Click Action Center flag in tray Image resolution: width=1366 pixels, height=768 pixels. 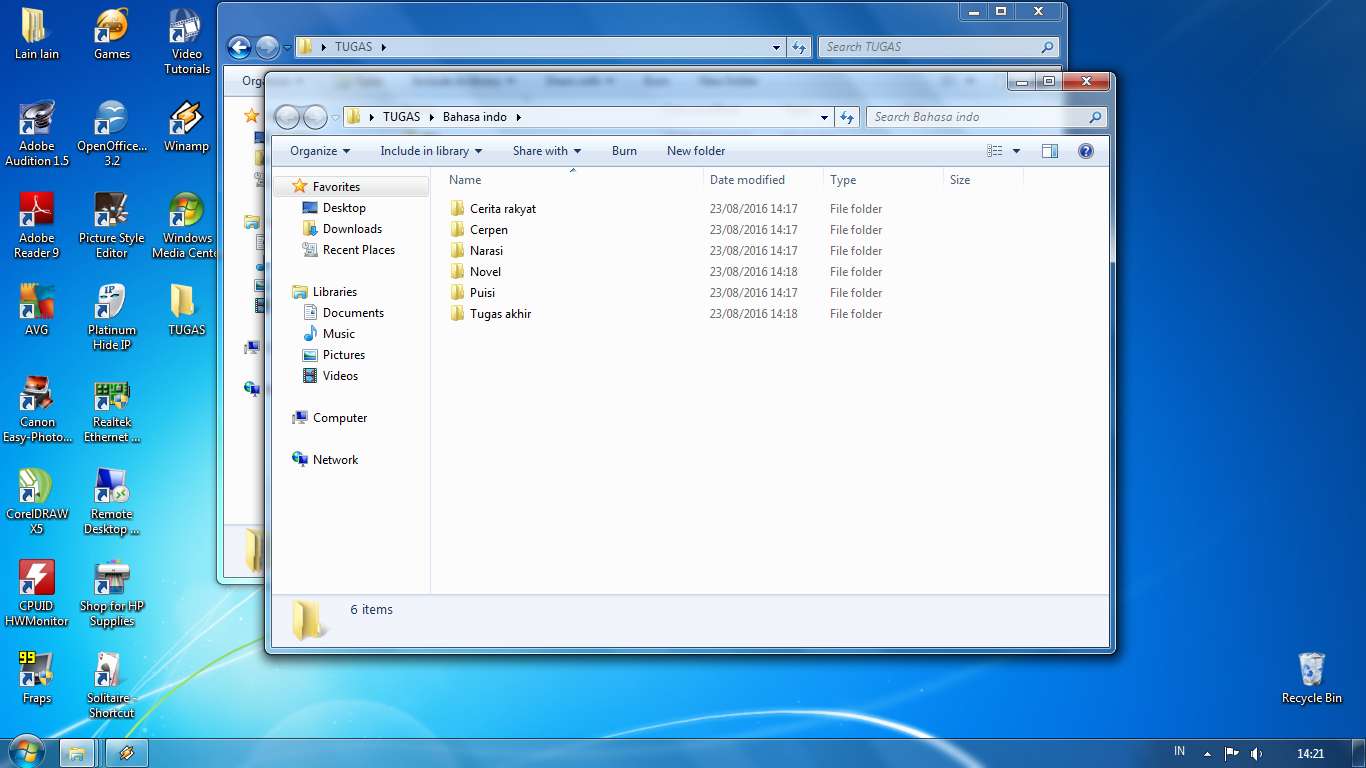coord(1232,753)
